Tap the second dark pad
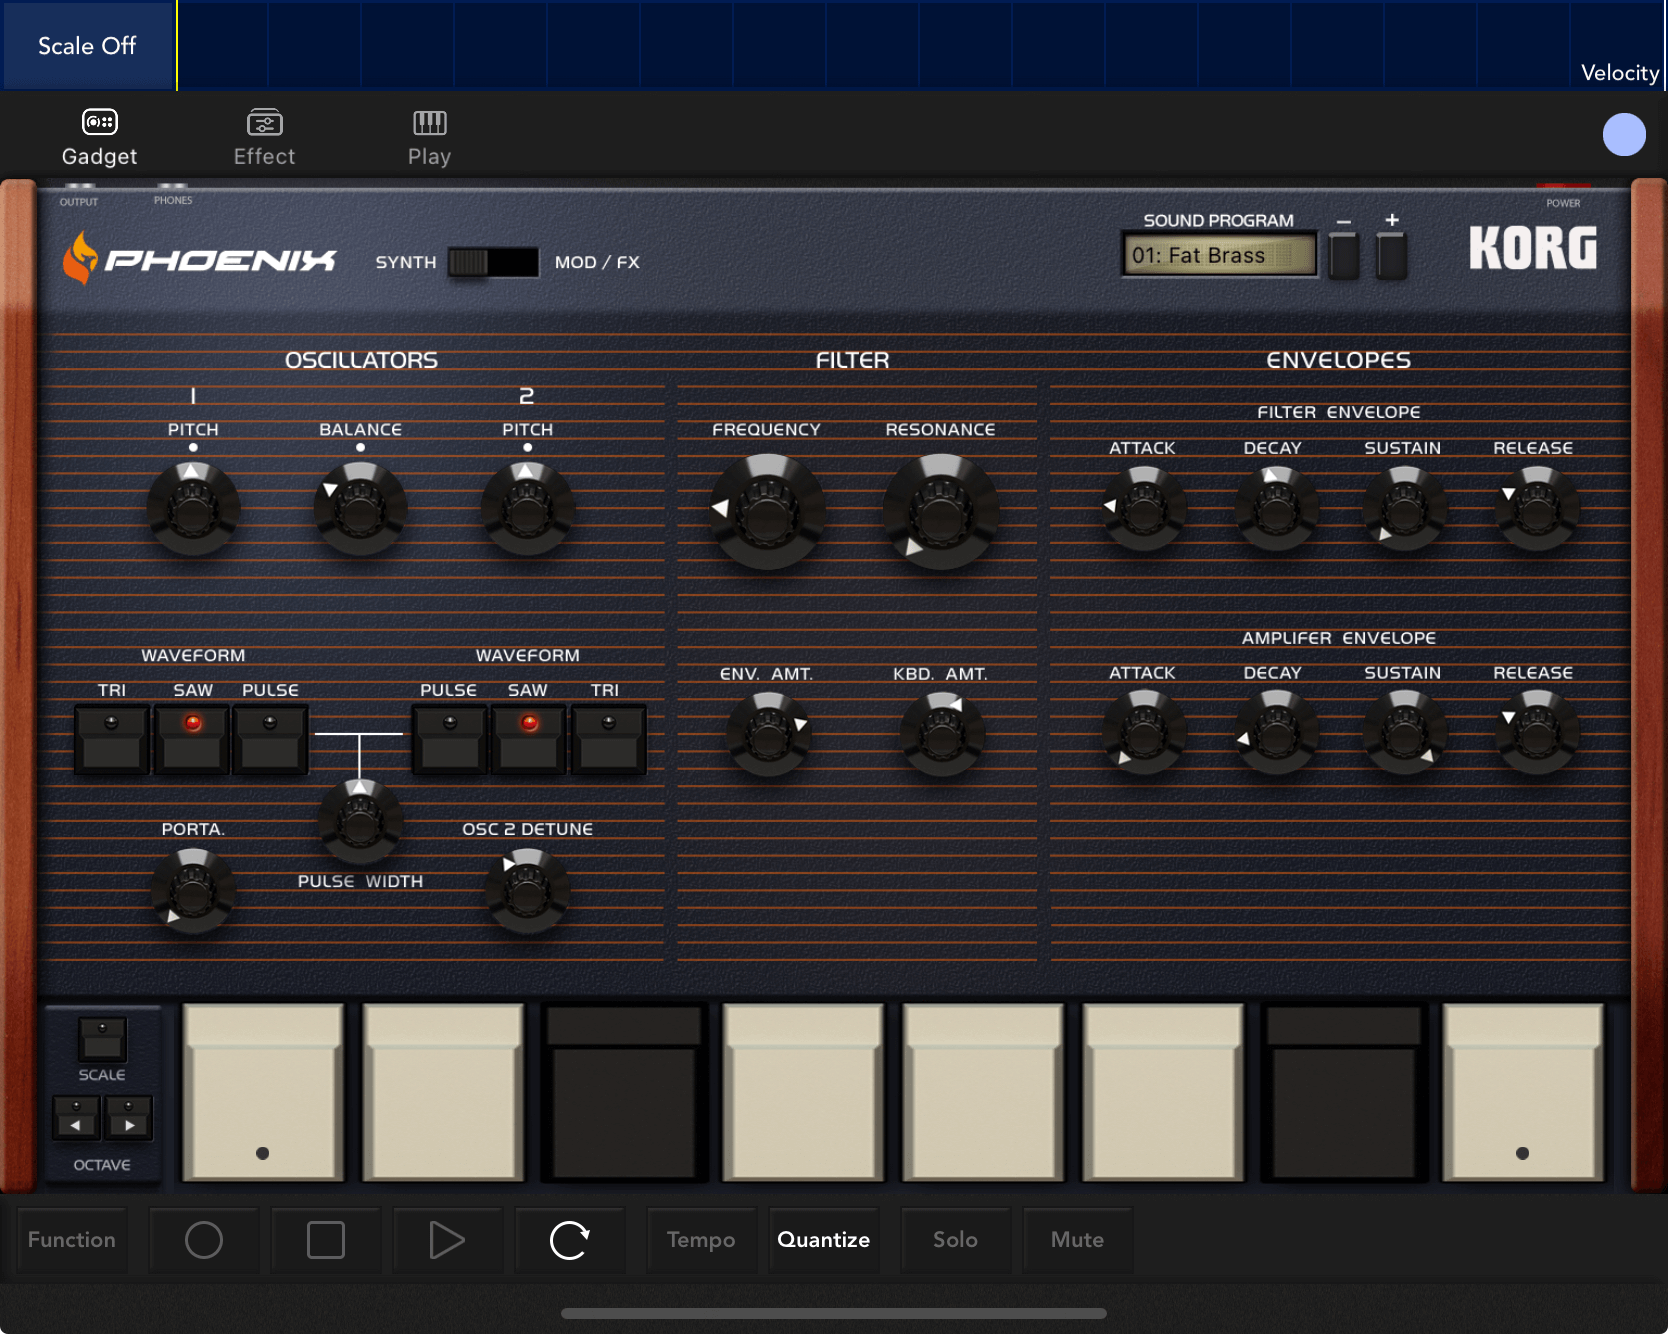The image size is (1668, 1334). coord(1343,1093)
